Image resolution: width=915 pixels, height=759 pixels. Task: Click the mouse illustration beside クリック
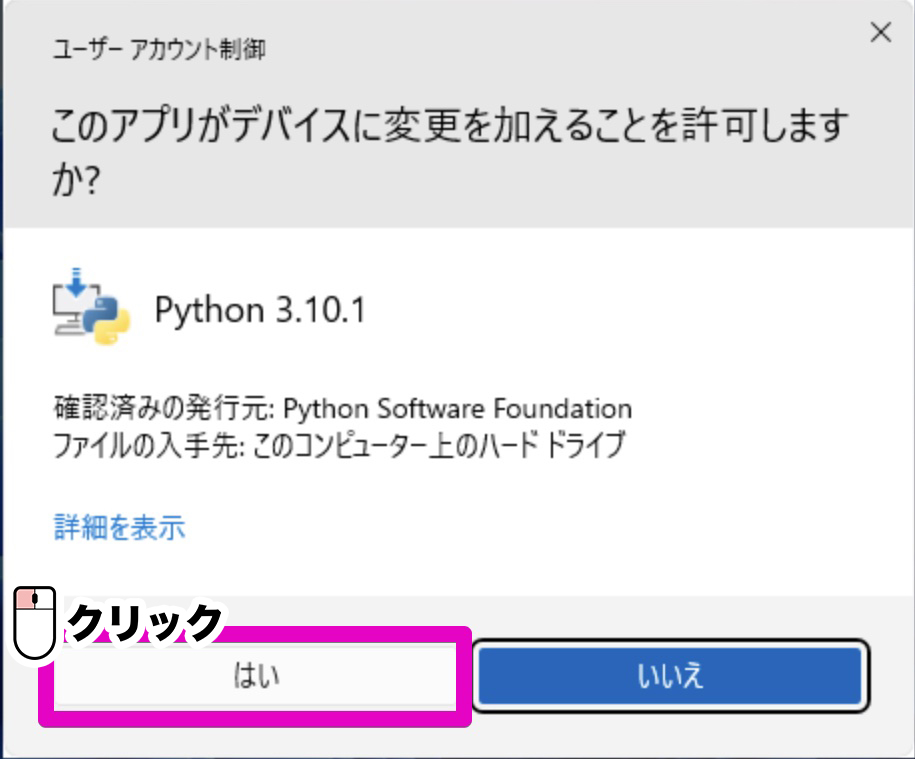35,622
